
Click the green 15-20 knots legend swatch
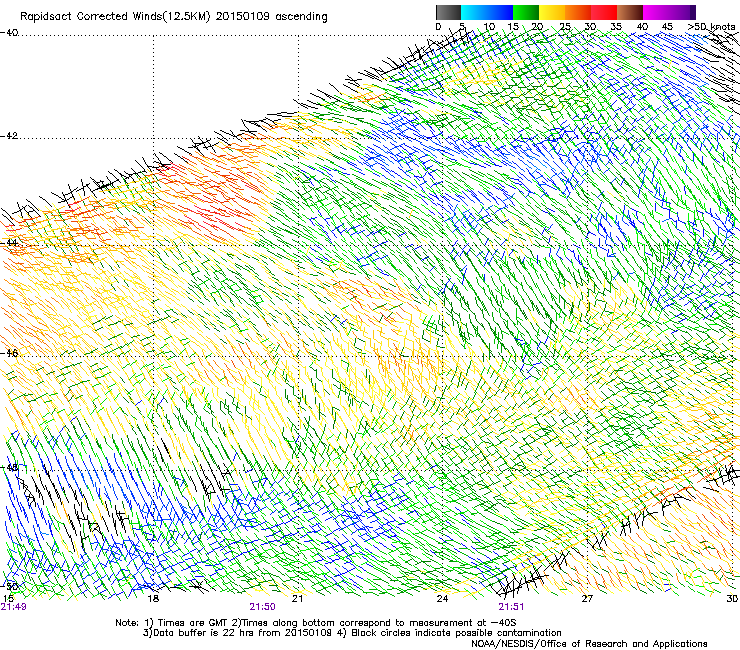526,12
